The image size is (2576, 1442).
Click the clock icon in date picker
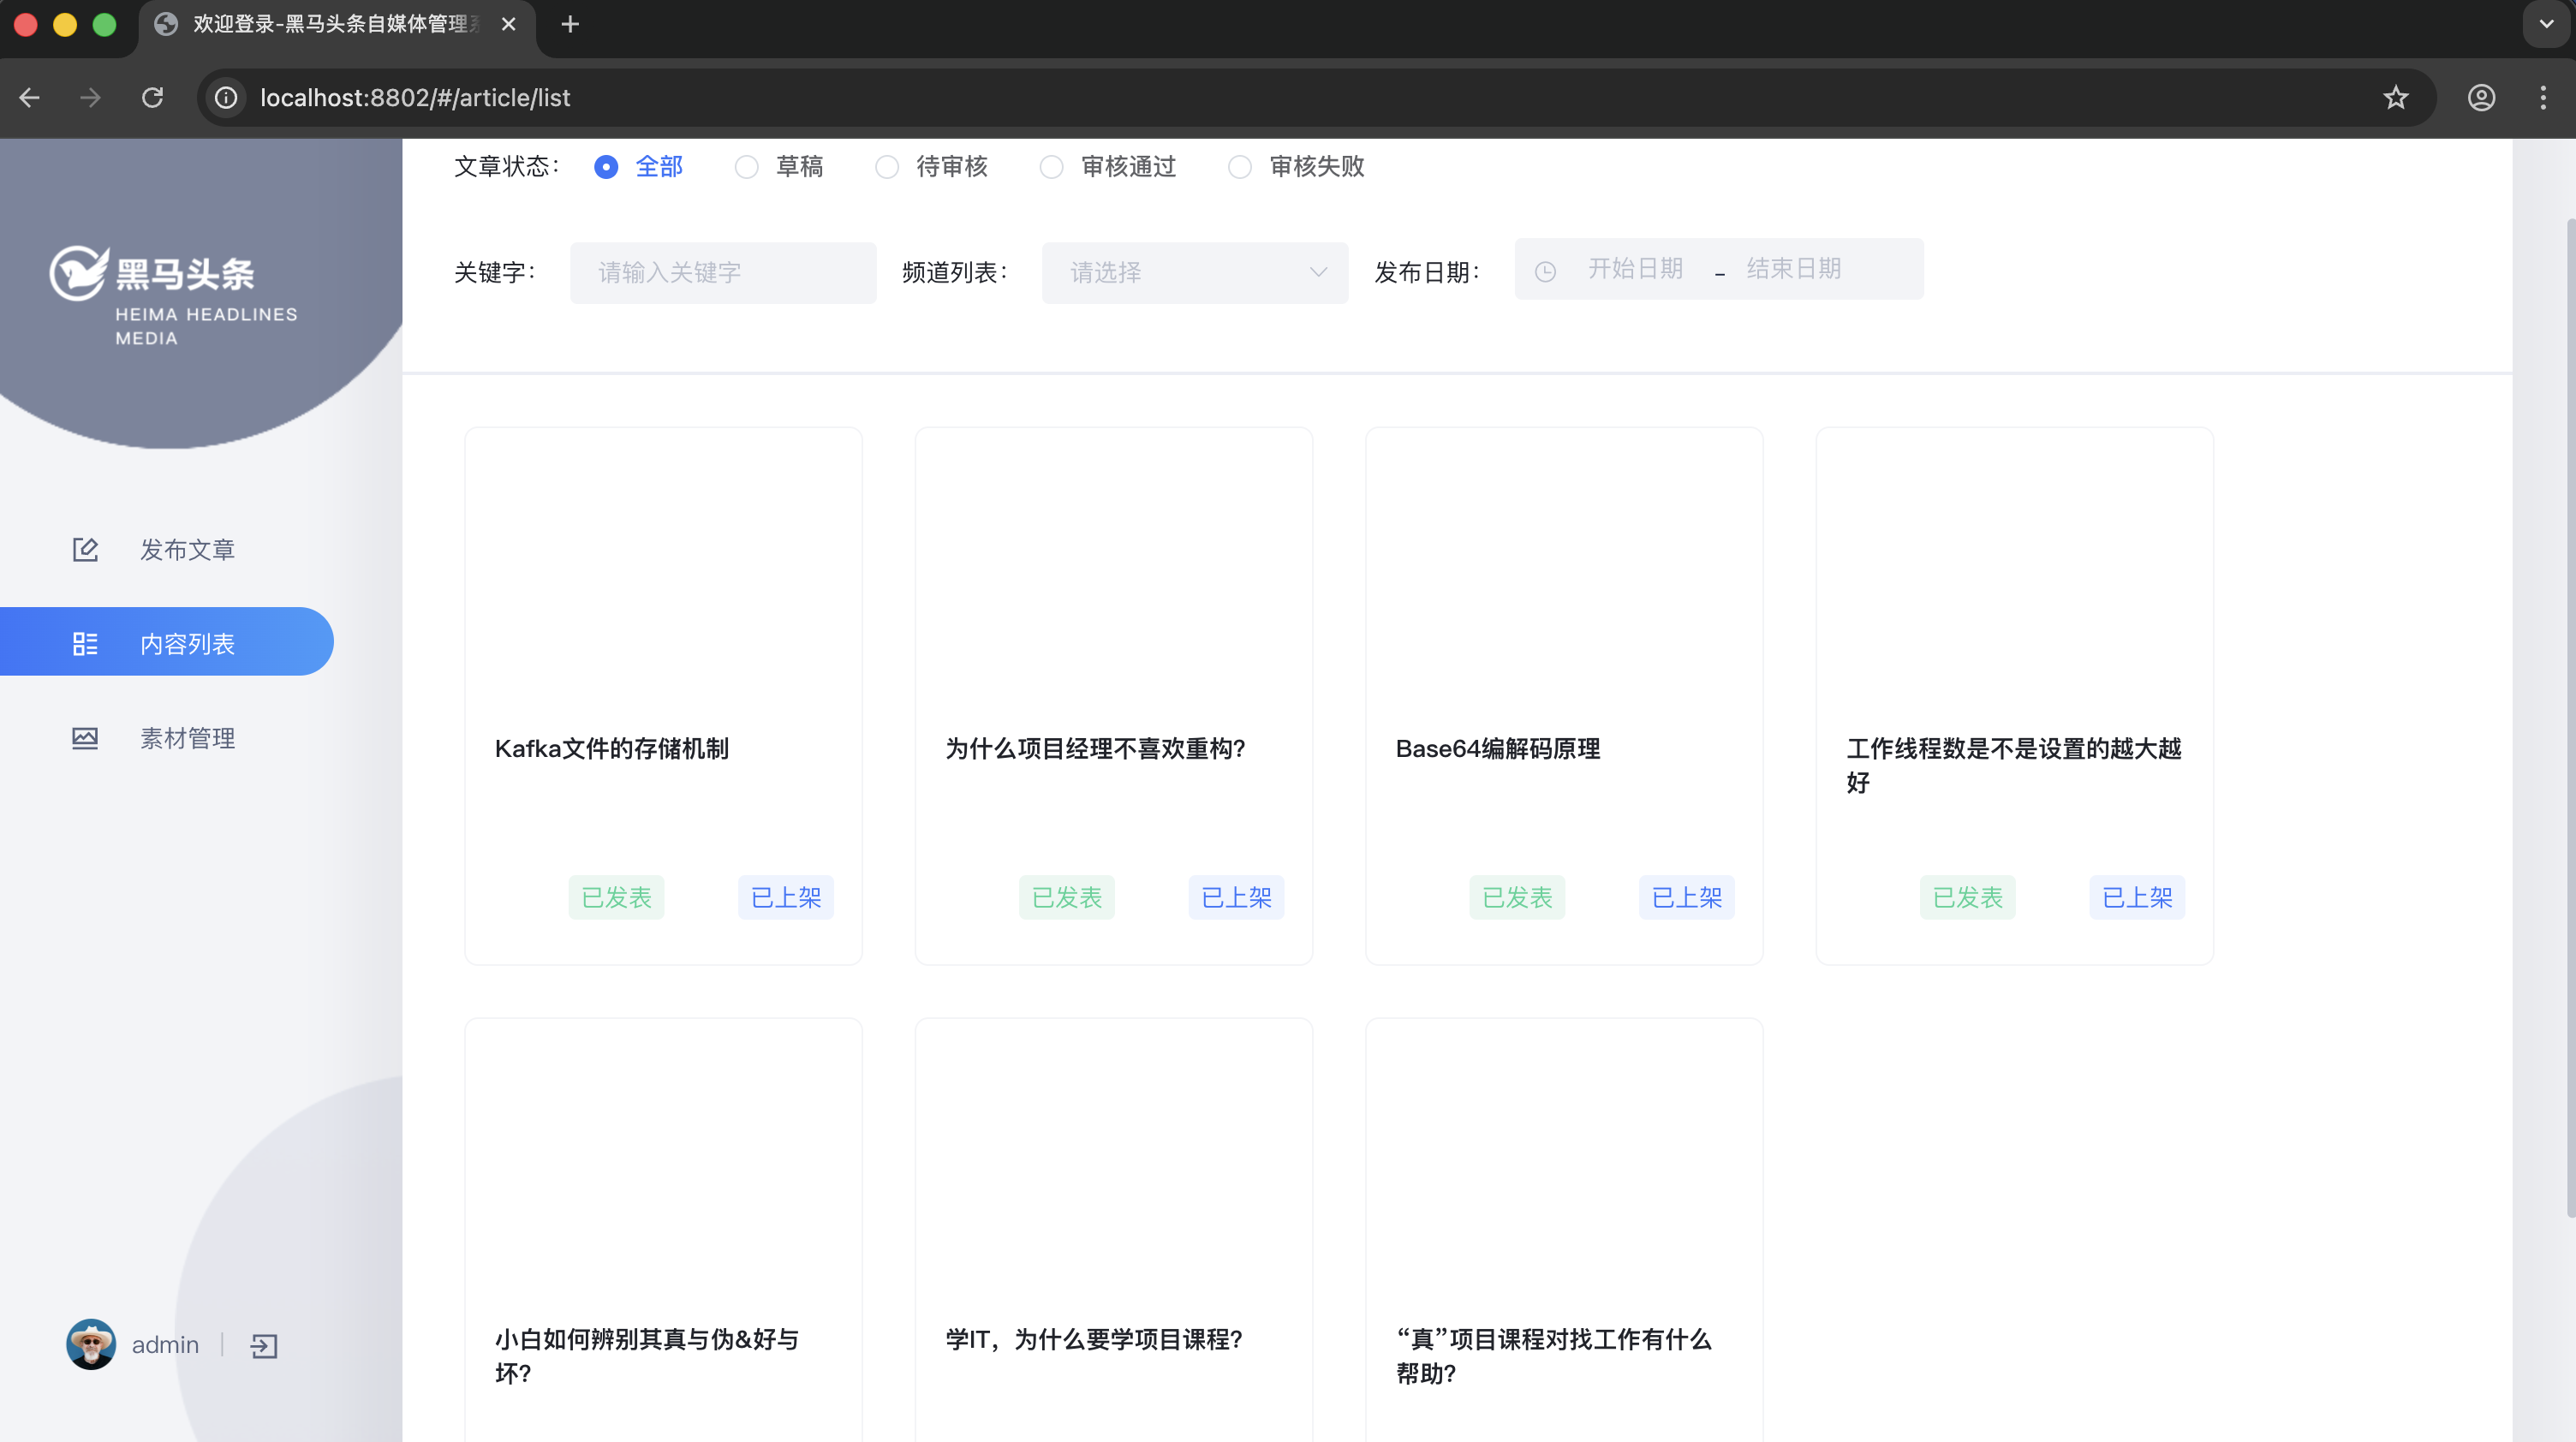[x=1545, y=271]
